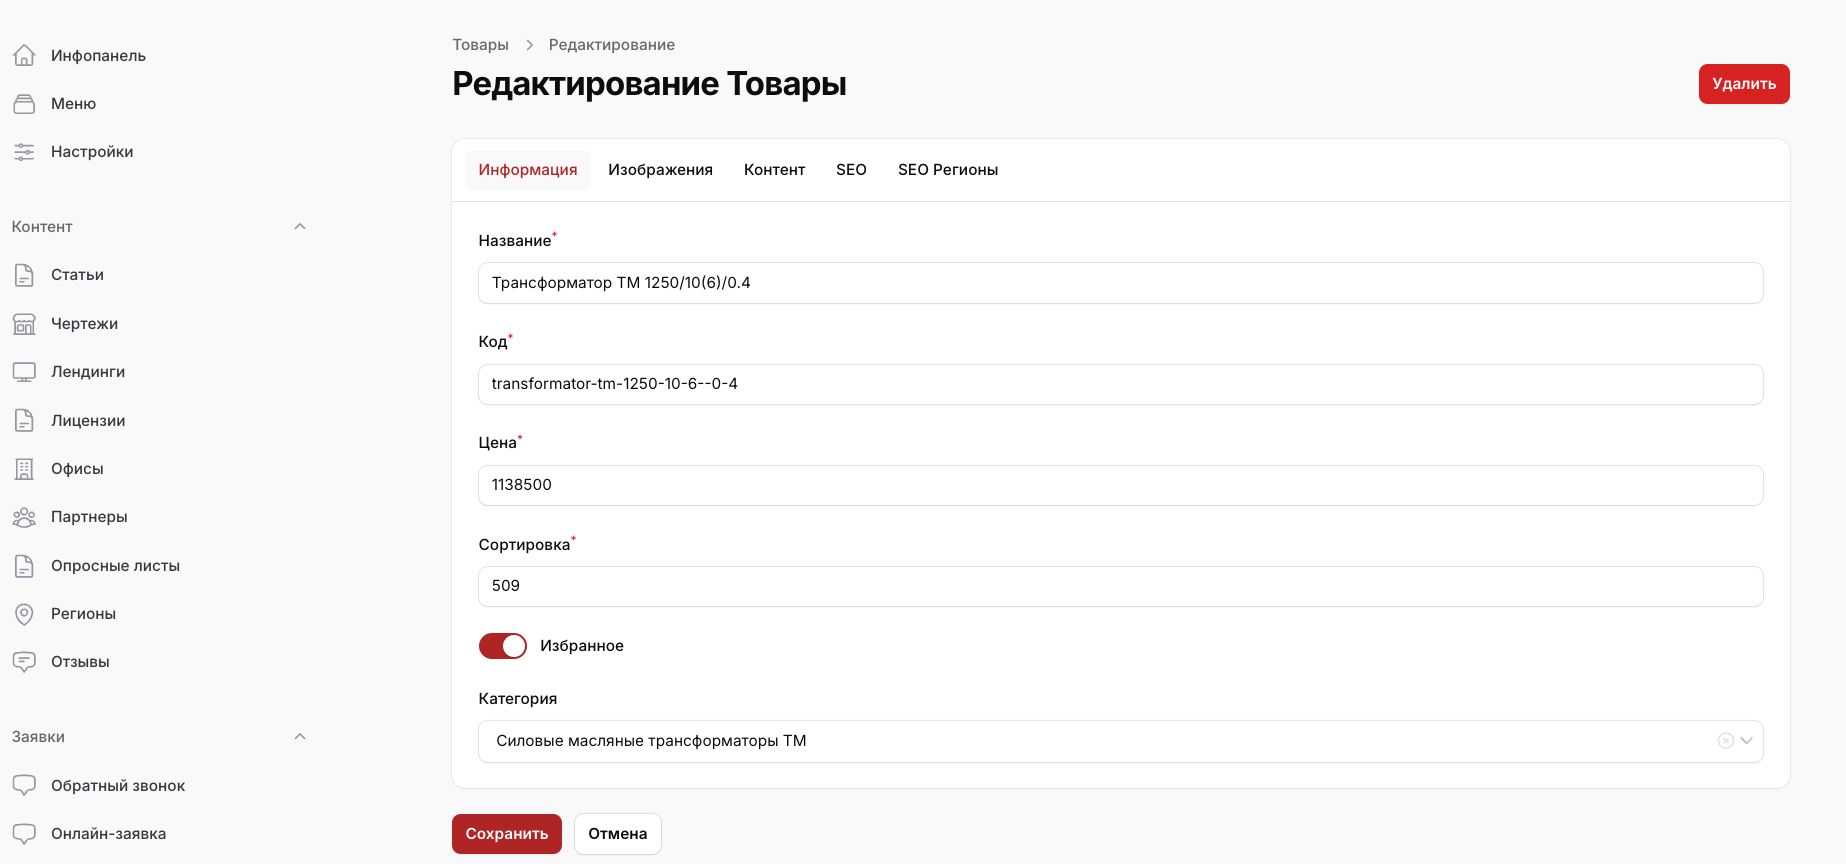Click the red Удалить button

[1743, 84]
